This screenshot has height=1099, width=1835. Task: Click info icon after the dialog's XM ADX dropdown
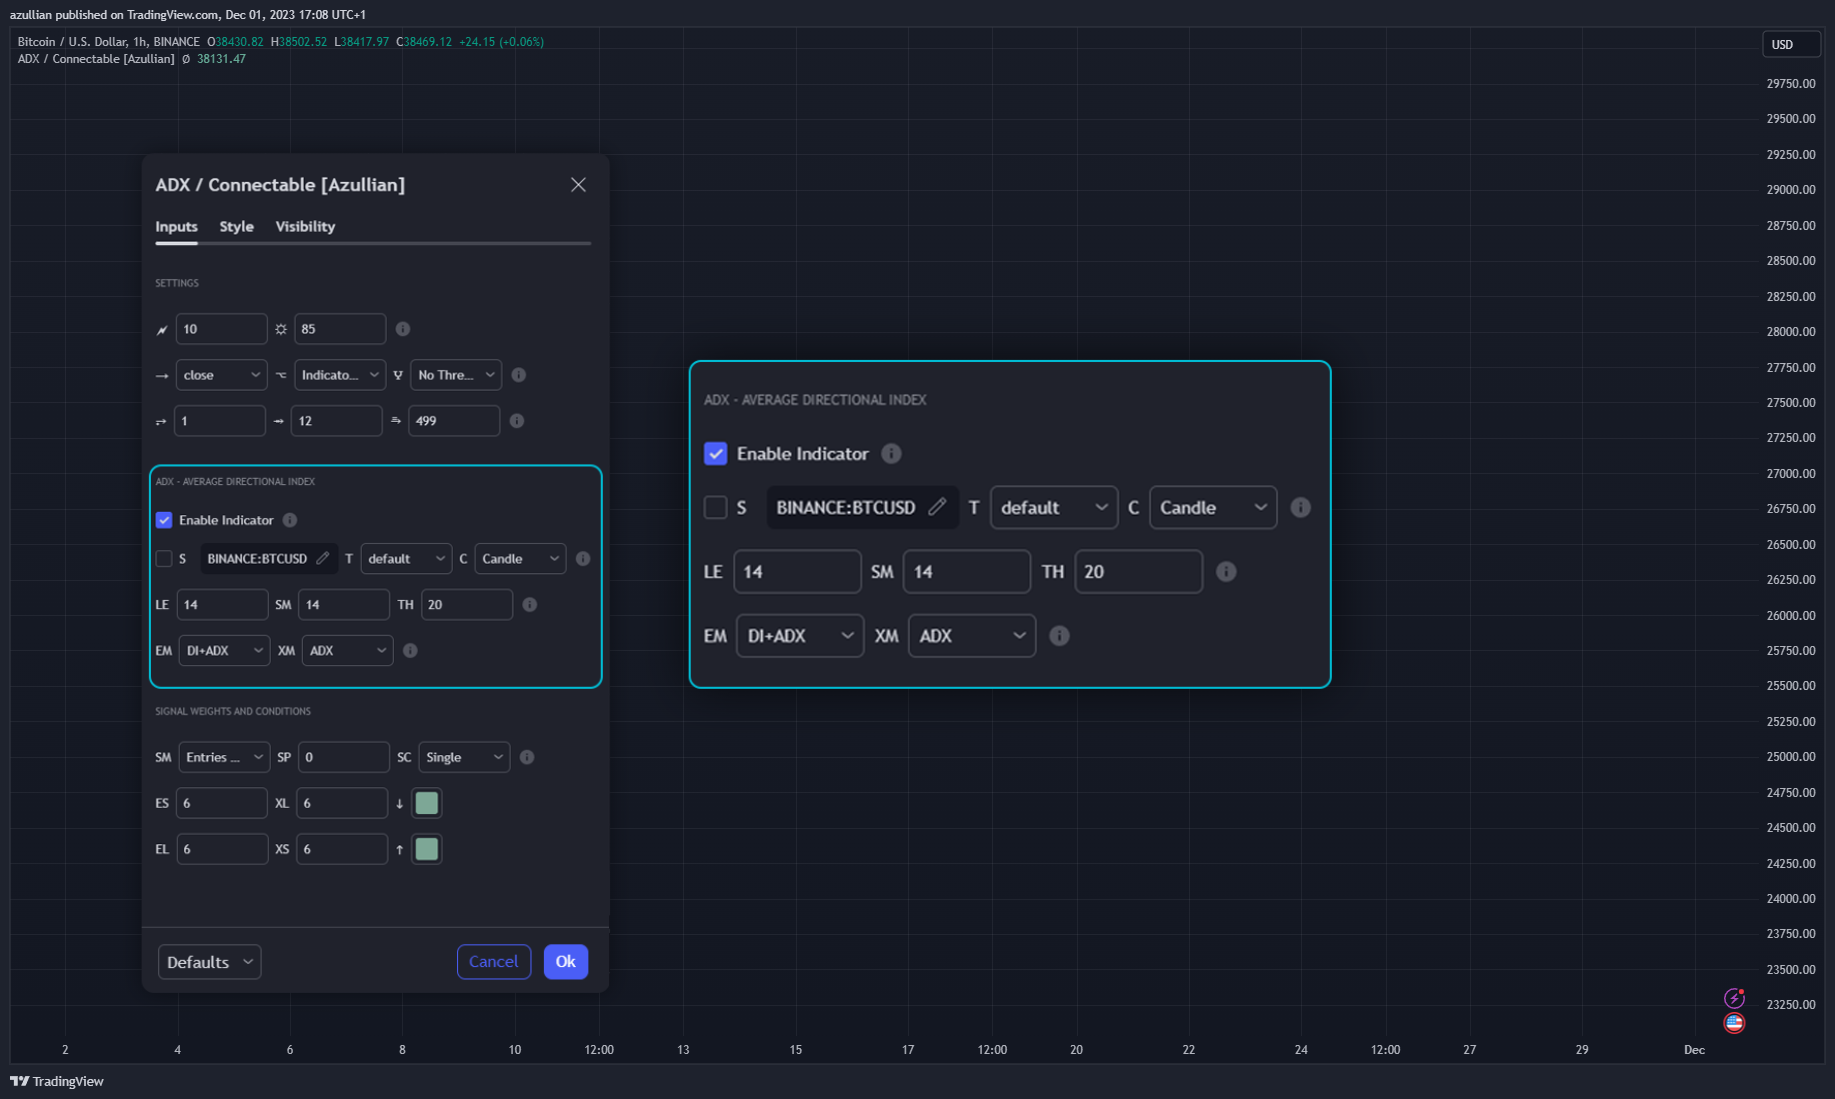click(410, 651)
